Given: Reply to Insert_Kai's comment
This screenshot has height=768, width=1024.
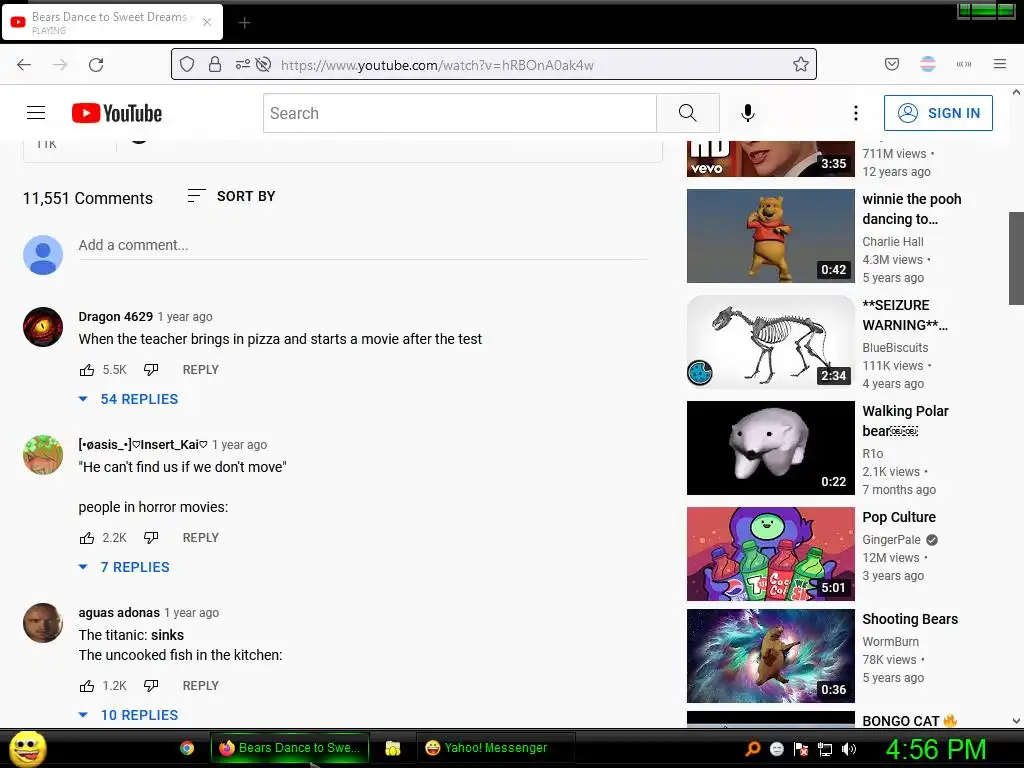Looking at the screenshot, I should click(200, 537).
